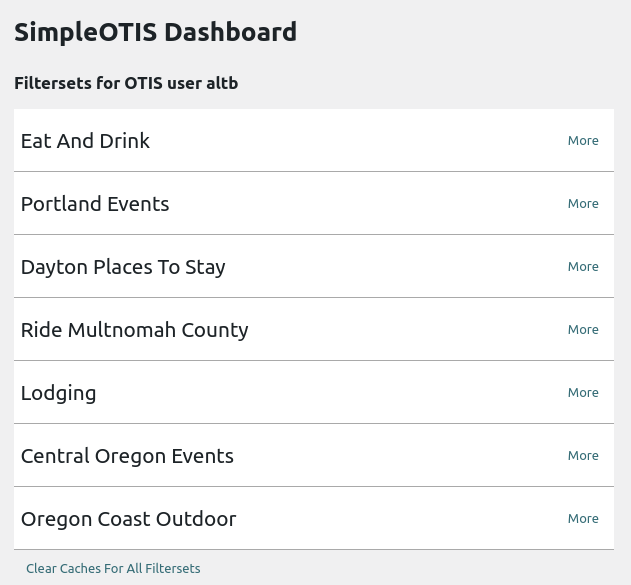The height and width of the screenshot is (585, 631).
Task: Expand More for Eat And Drink
Action: tap(583, 141)
